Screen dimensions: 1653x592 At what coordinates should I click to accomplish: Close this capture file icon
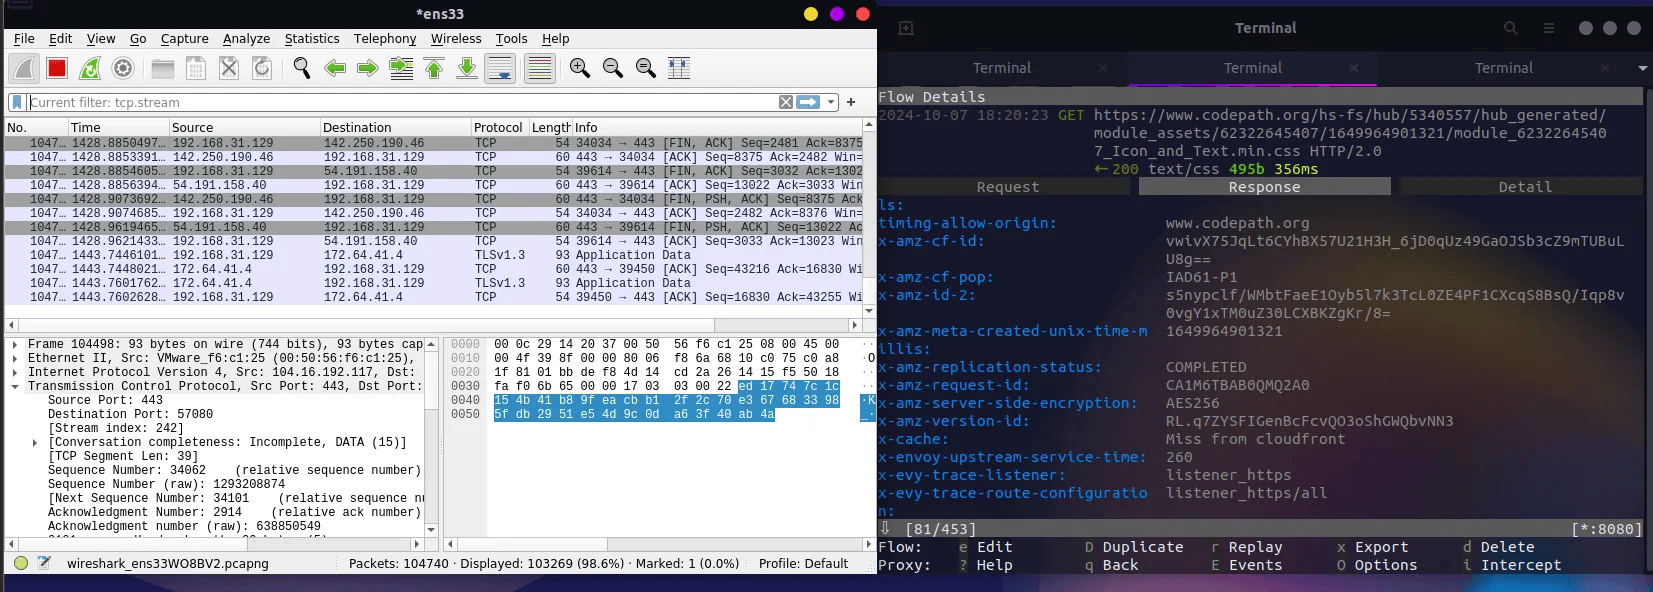[229, 68]
